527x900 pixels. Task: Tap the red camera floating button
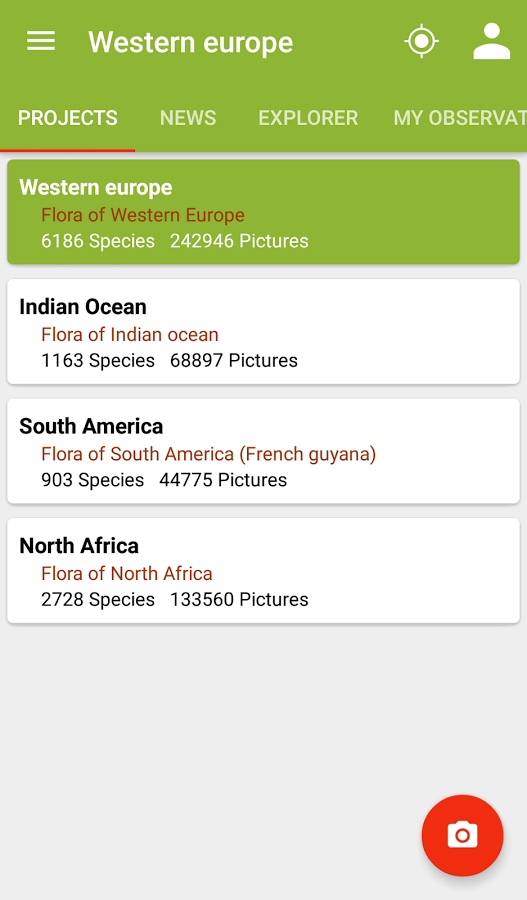click(x=462, y=835)
